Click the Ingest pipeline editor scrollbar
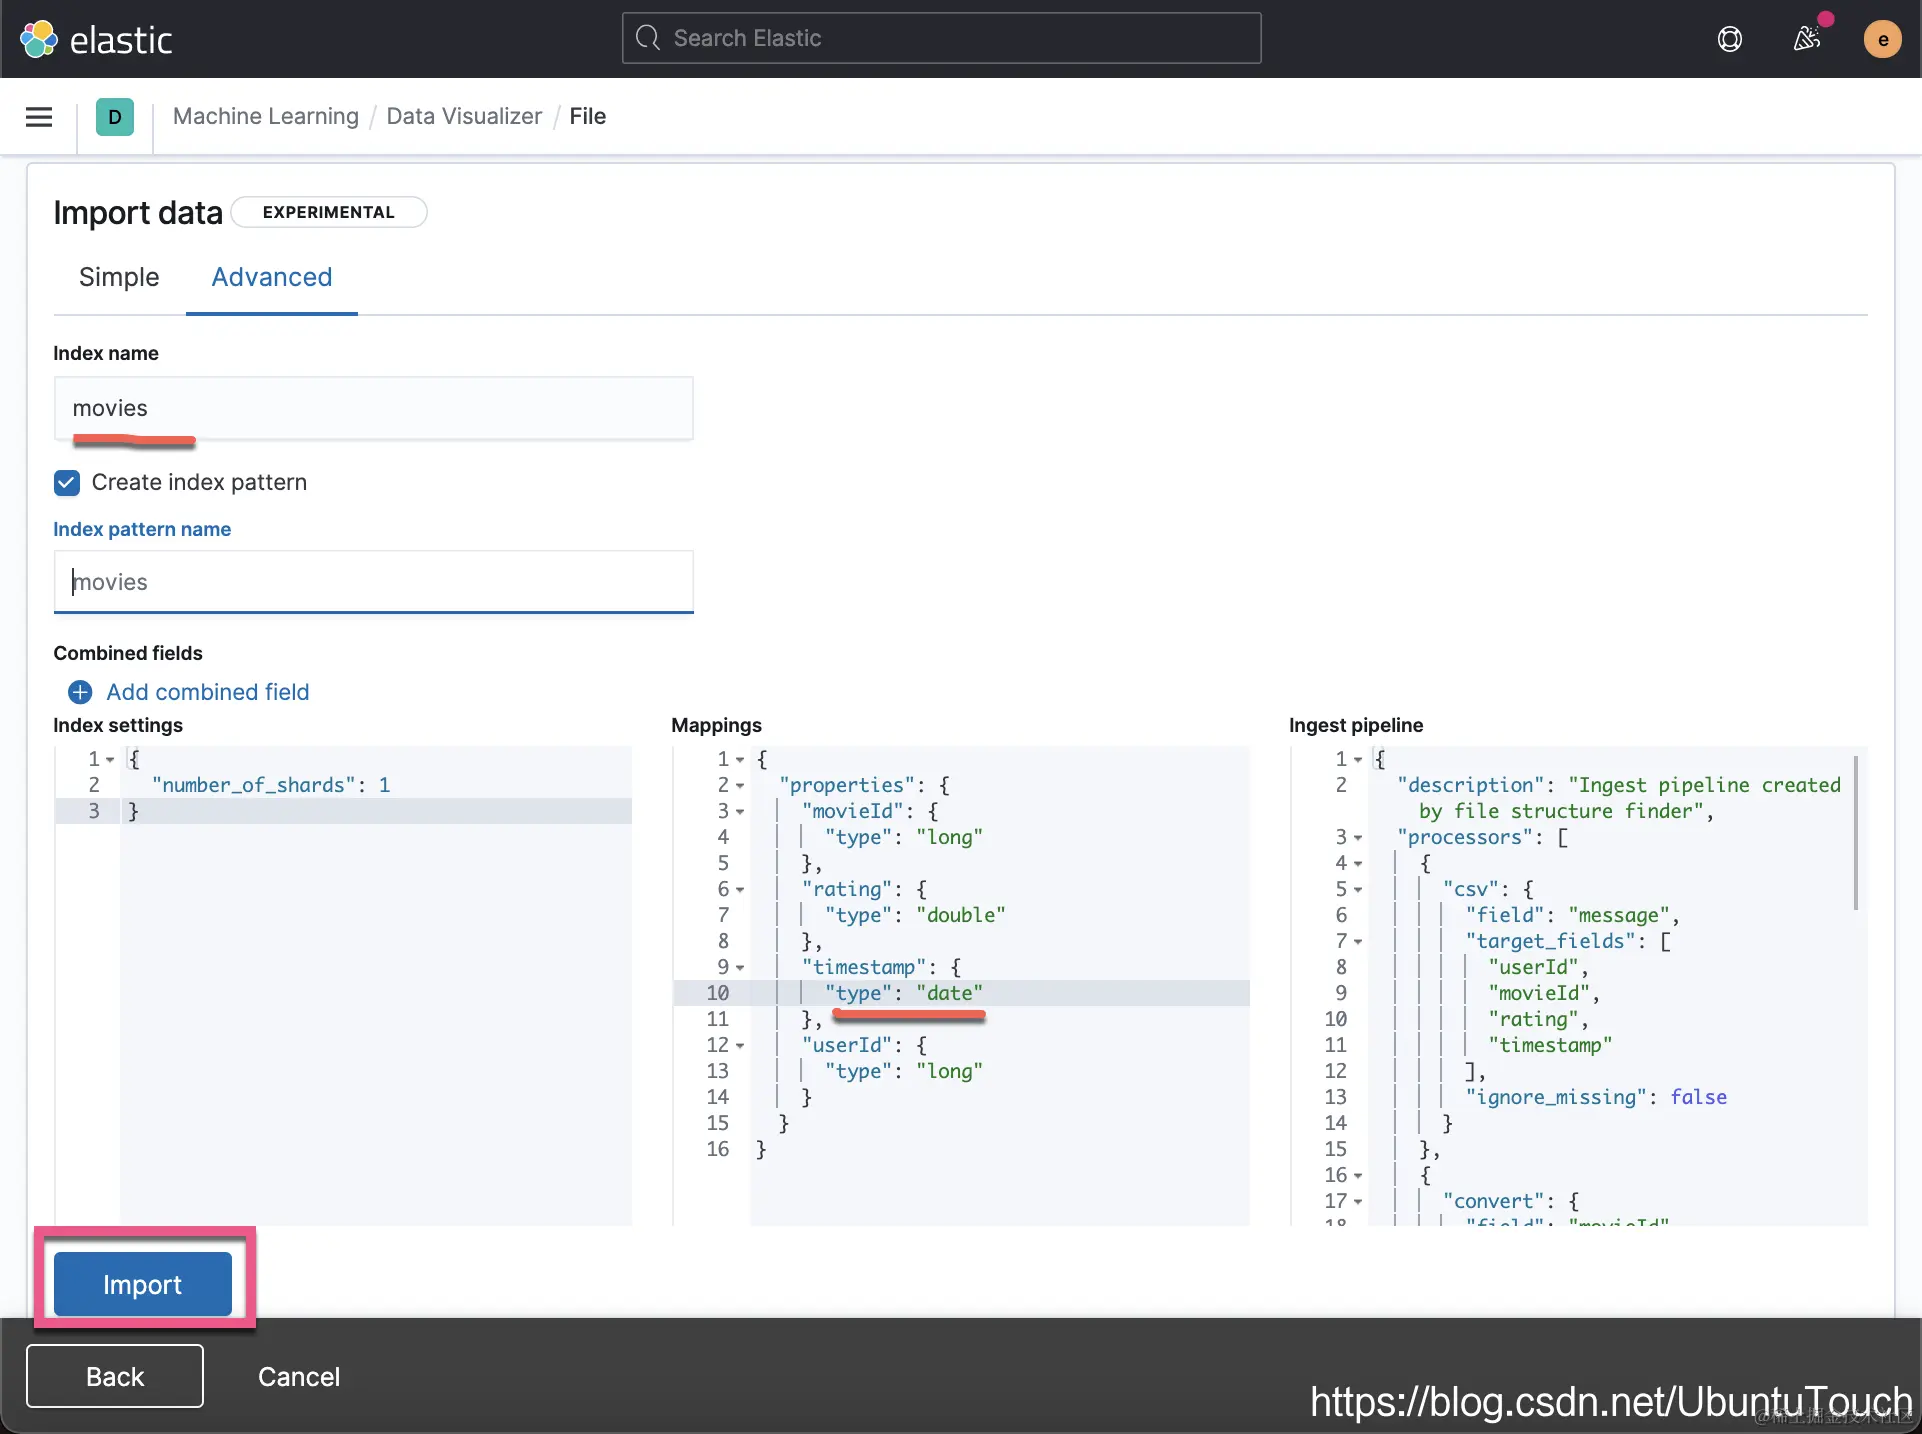 click(x=1856, y=832)
